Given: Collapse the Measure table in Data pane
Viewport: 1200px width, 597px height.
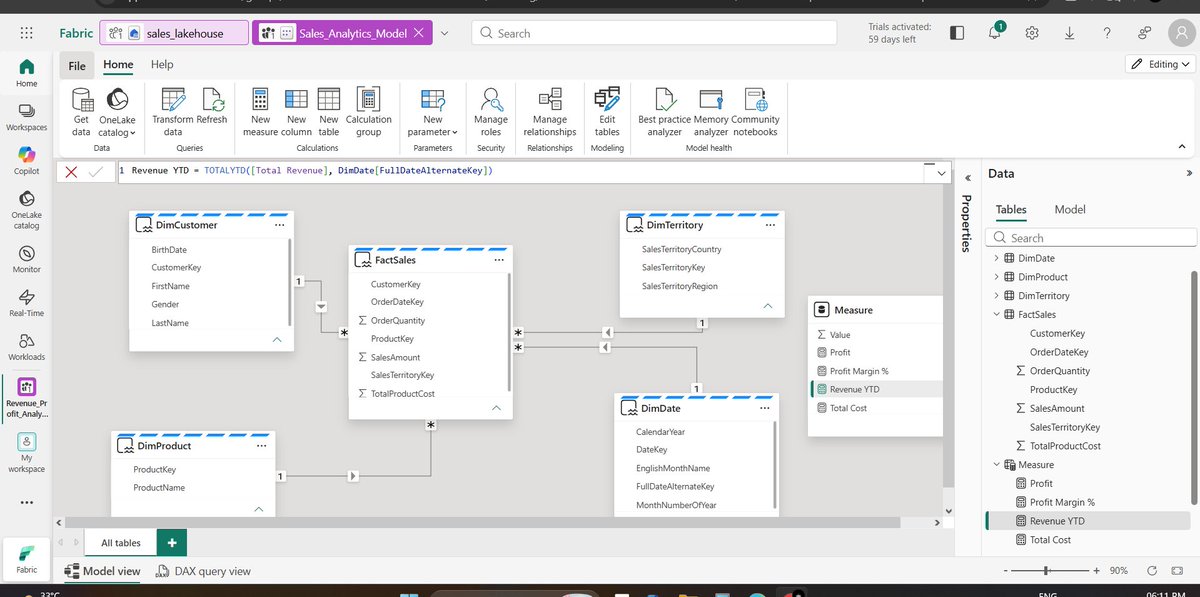Looking at the screenshot, I should 996,465.
